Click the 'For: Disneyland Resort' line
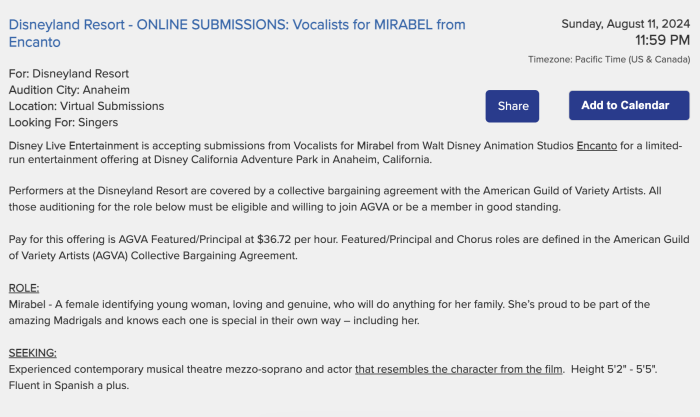The width and height of the screenshot is (700, 417). pos(68,74)
